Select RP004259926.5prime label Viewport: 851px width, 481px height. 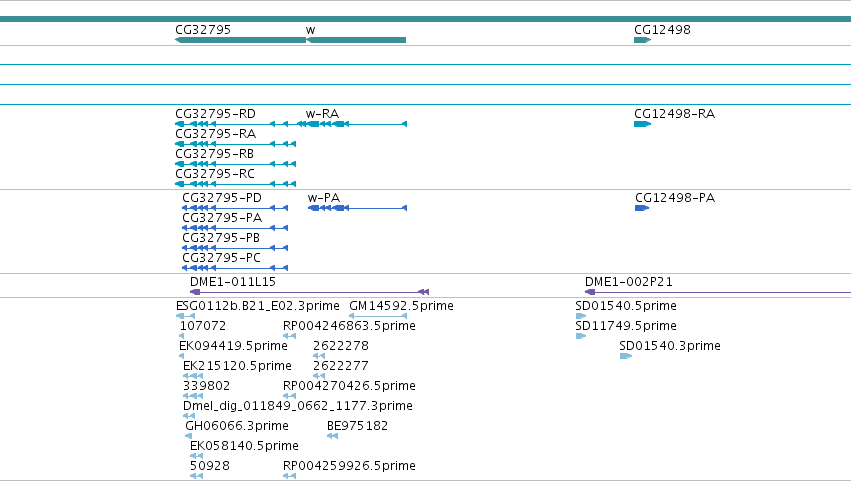[x=349, y=467]
